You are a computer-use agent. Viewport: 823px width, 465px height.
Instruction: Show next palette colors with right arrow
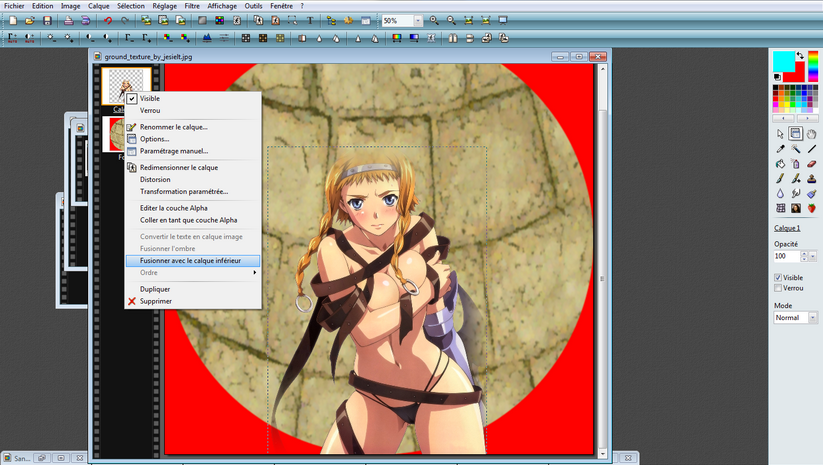point(807,118)
